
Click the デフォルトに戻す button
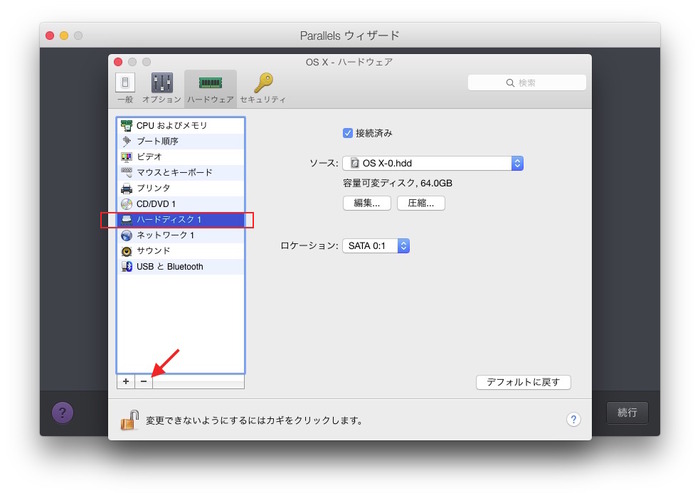click(x=523, y=382)
